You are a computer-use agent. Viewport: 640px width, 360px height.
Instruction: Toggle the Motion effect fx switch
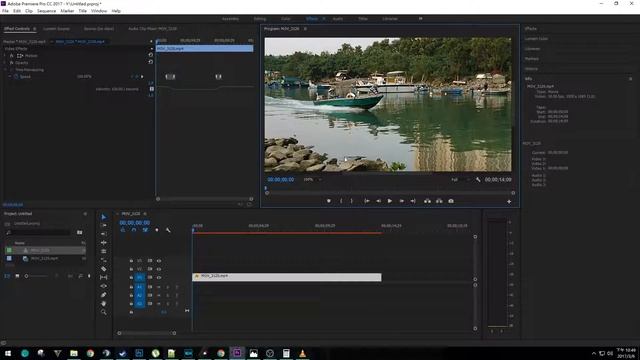(x=11, y=56)
